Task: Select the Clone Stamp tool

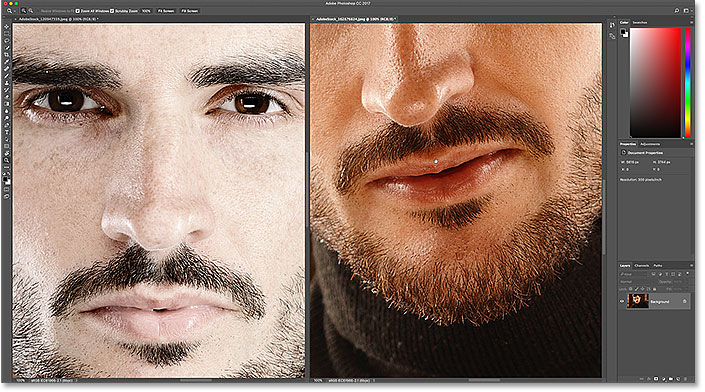Action: pos(6,82)
